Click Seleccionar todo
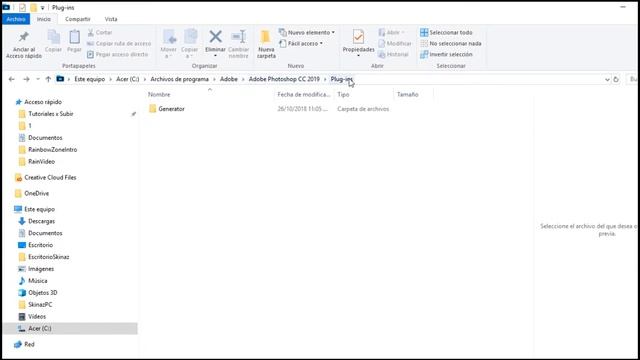This screenshot has width=640, height=360. 446,32
